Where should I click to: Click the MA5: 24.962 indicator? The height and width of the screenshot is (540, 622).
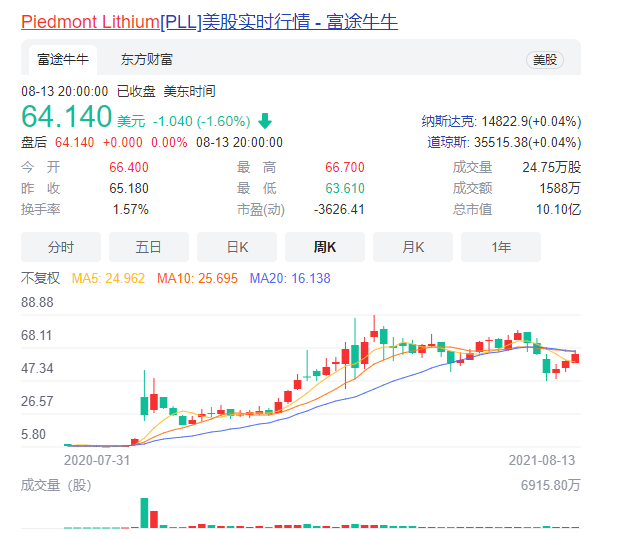108,278
